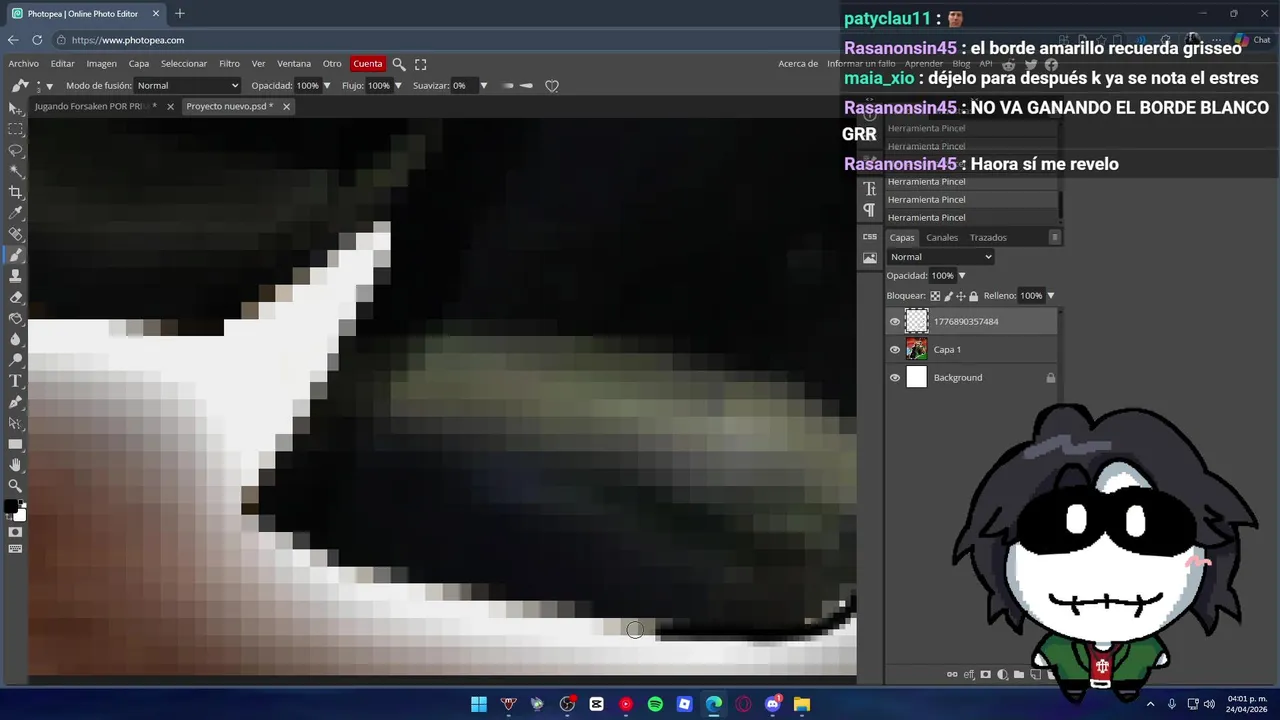
Task: Hide the Capa 1 layer
Action: 895,350
